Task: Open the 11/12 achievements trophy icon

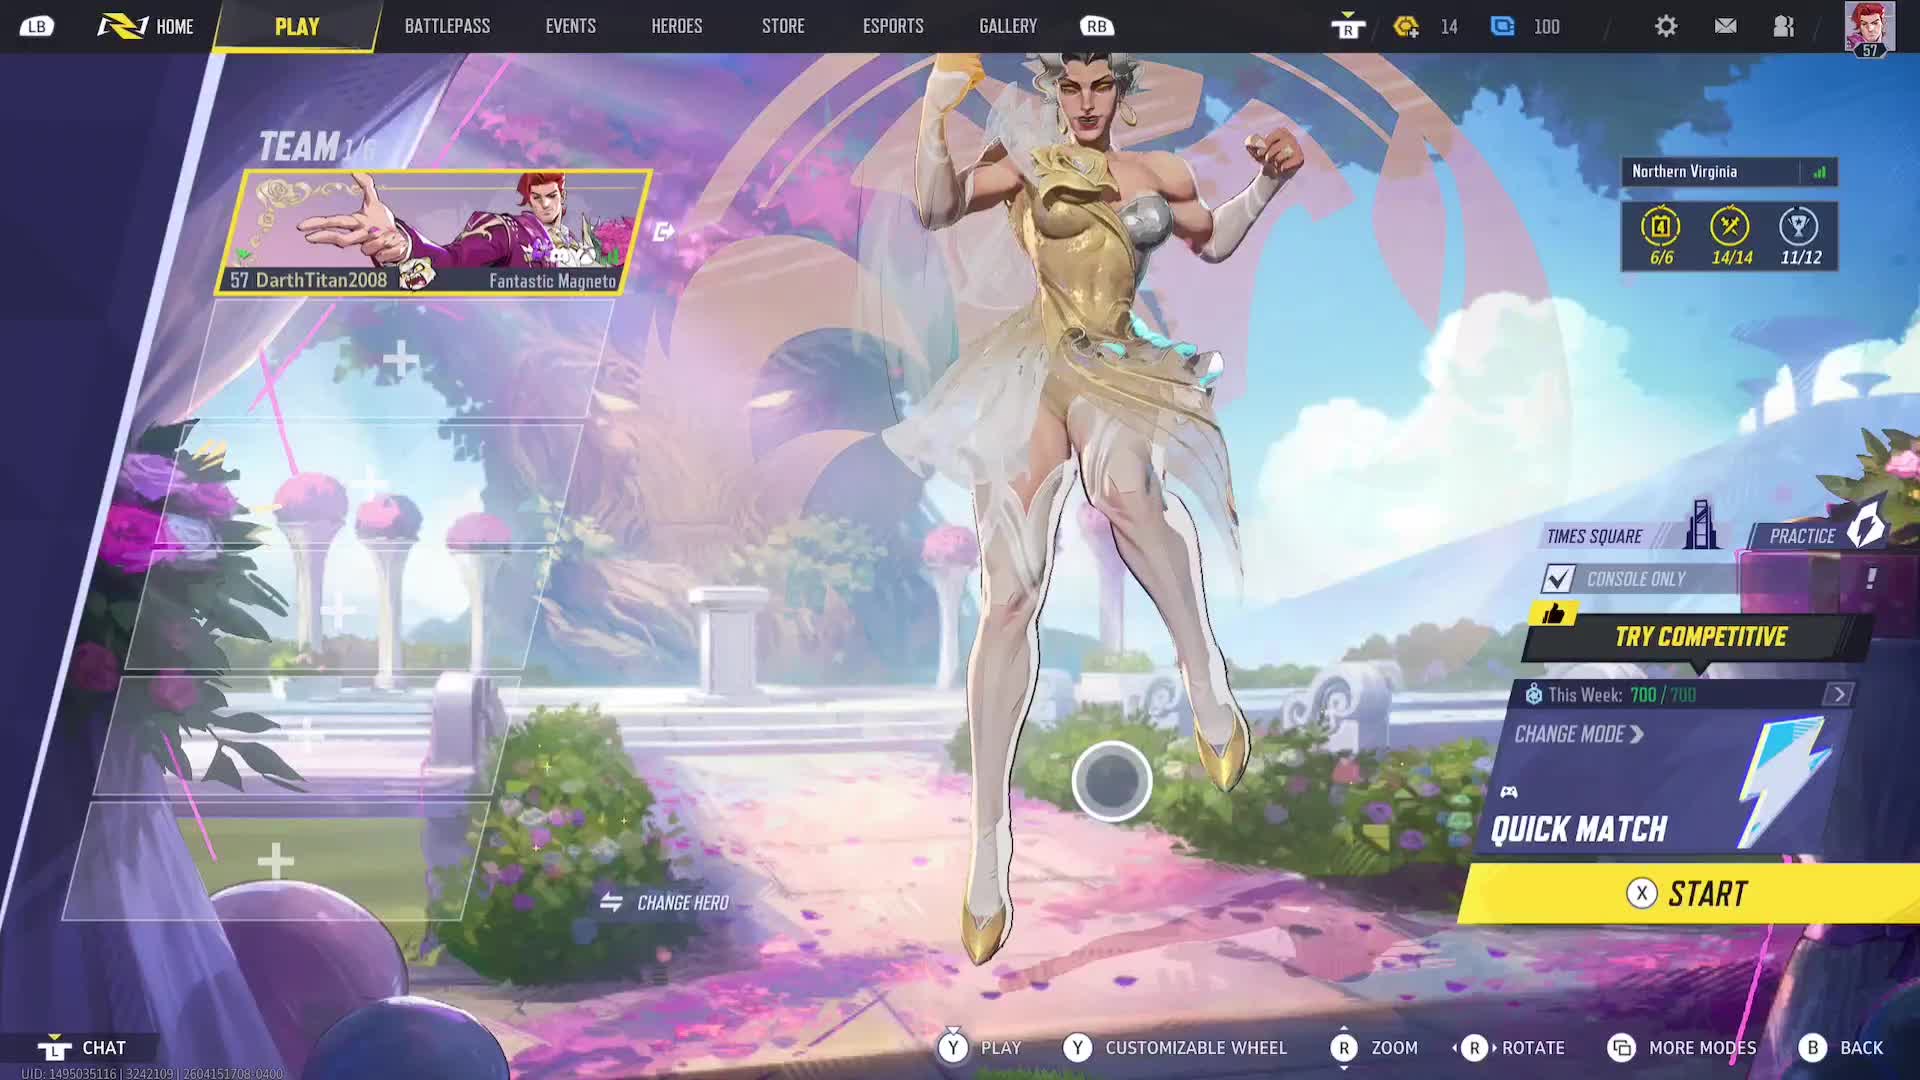Action: 1800,237
